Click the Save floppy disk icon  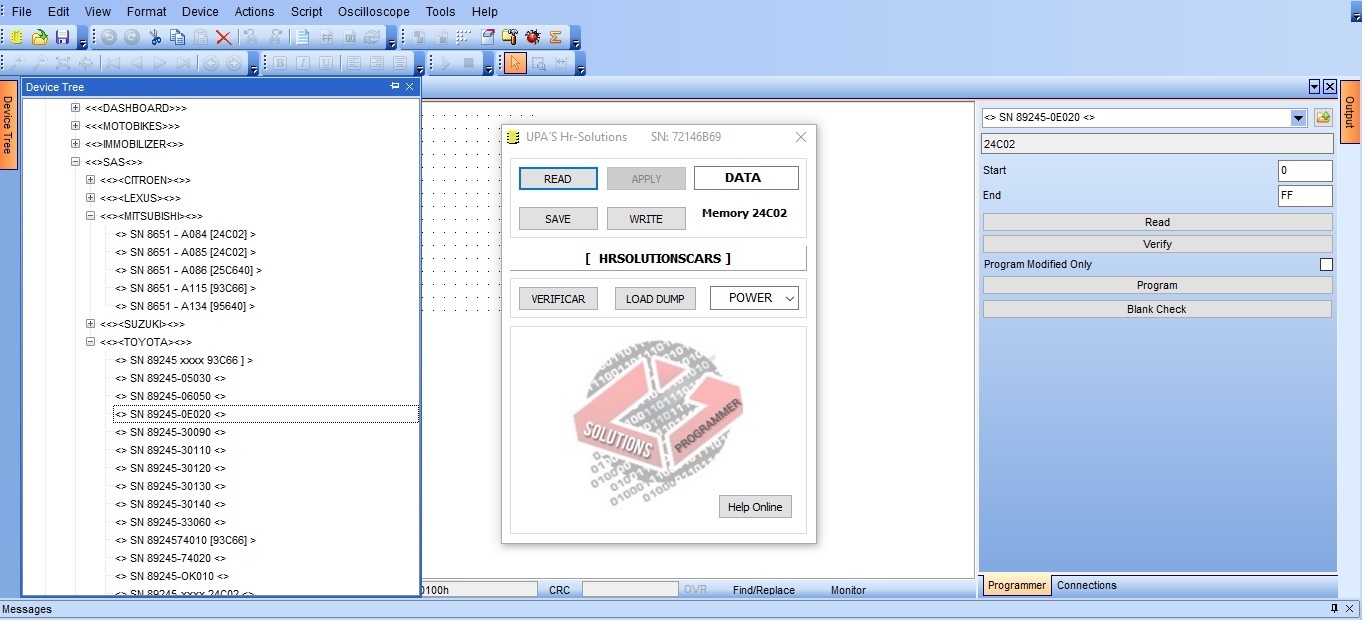tap(62, 37)
